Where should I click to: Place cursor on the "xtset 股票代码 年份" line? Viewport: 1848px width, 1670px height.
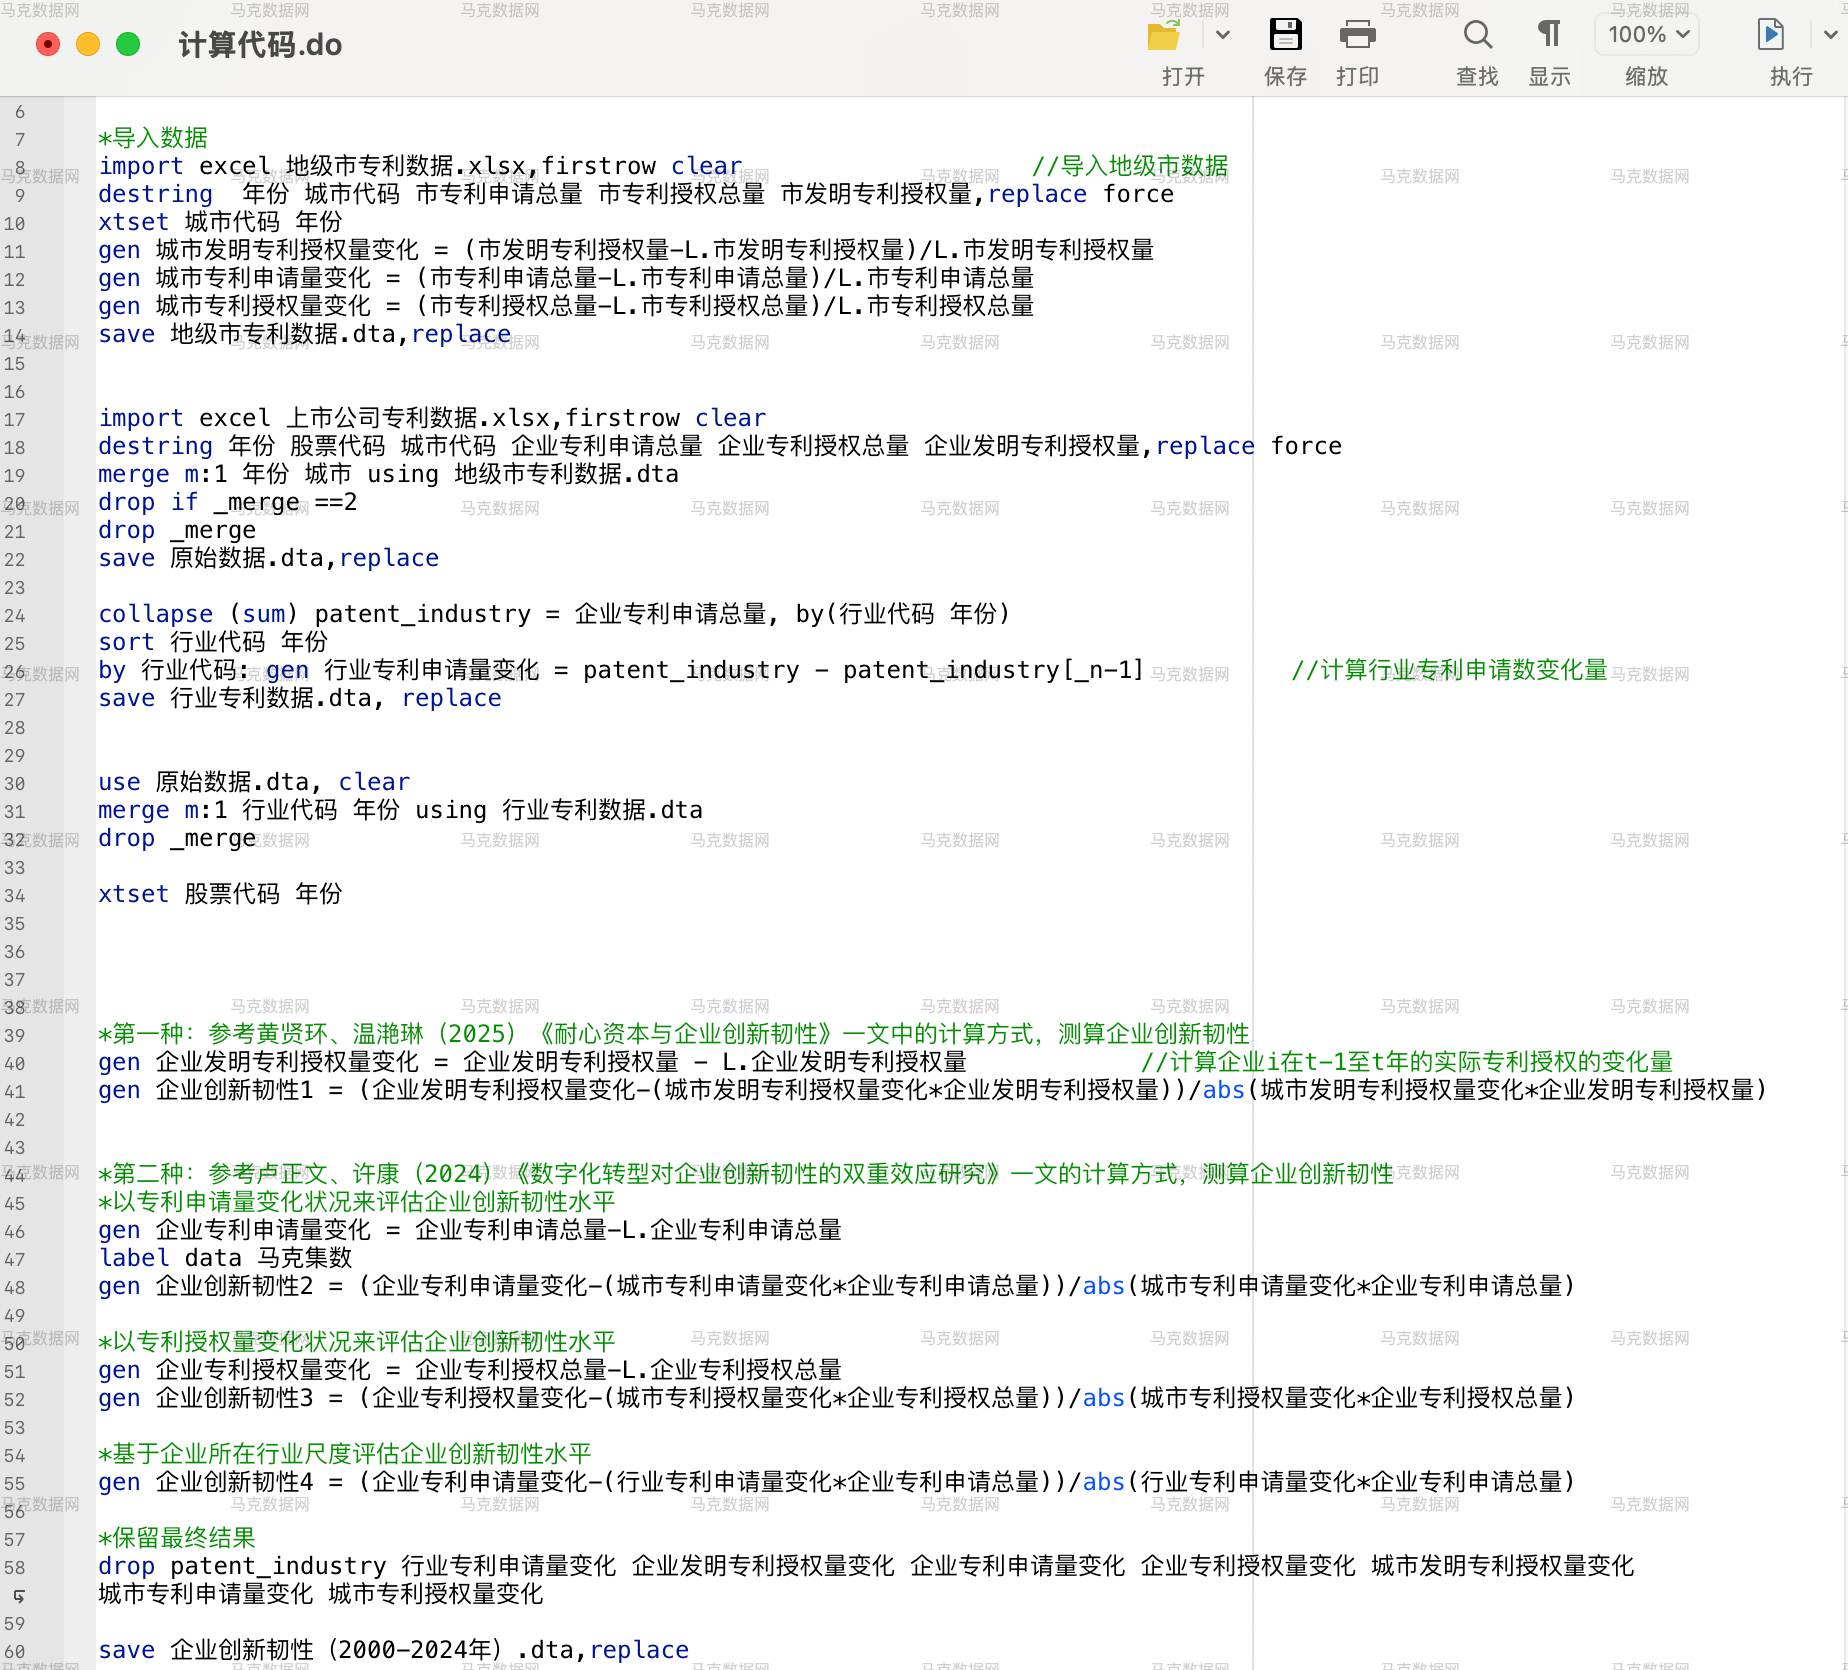[x=220, y=894]
